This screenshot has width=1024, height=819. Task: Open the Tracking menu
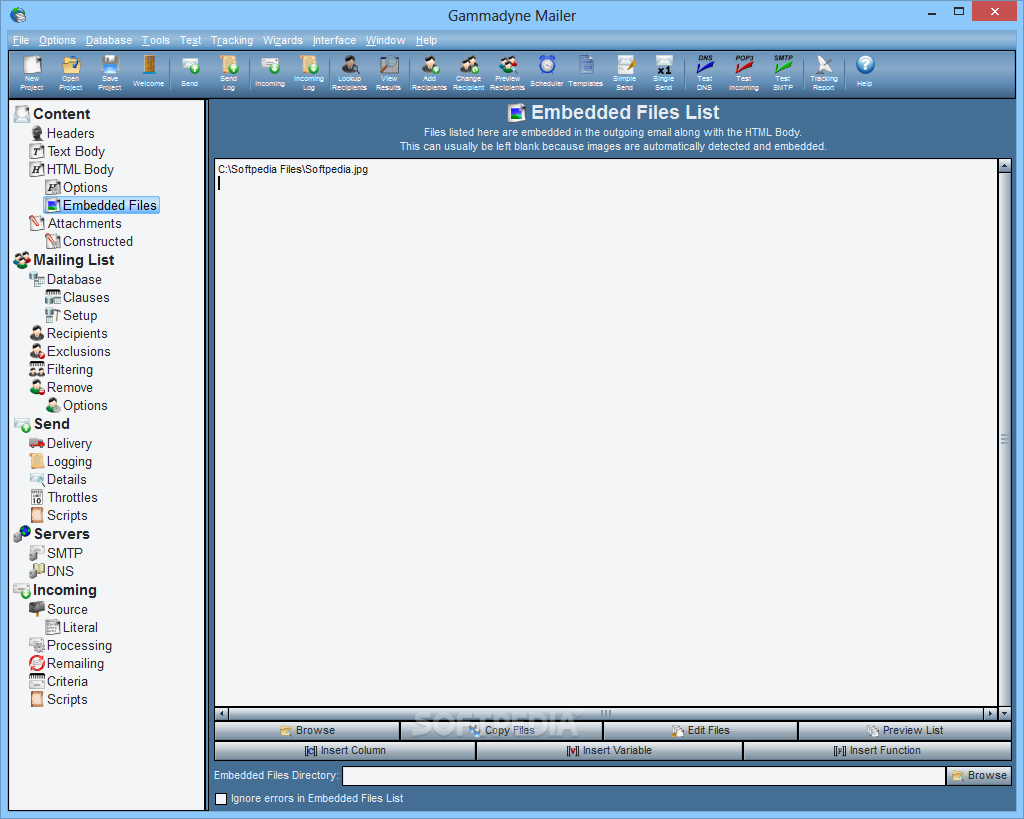pyautogui.click(x=232, y=40)
